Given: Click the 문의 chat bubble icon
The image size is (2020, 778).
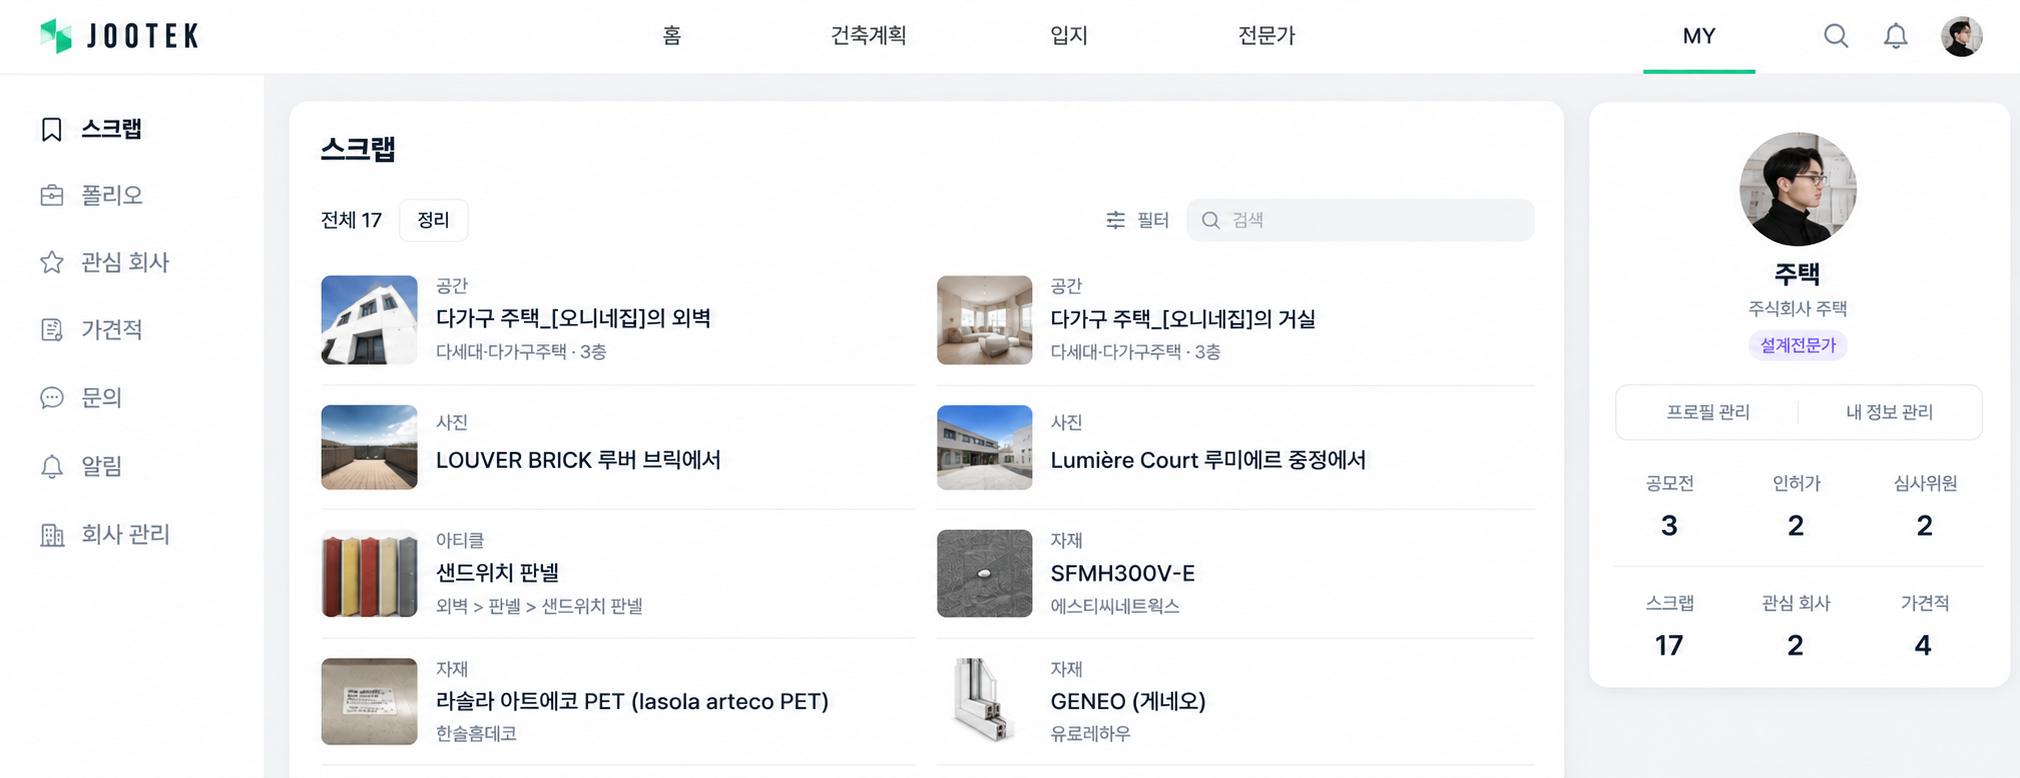Looking at the screenshot, I should 51,398.
